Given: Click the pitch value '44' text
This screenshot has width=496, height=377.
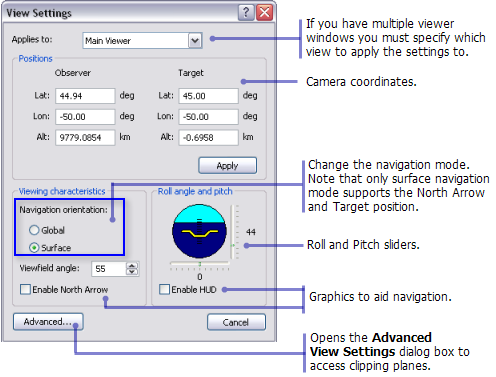Looking at the screenshot, I should coord(251,232).
